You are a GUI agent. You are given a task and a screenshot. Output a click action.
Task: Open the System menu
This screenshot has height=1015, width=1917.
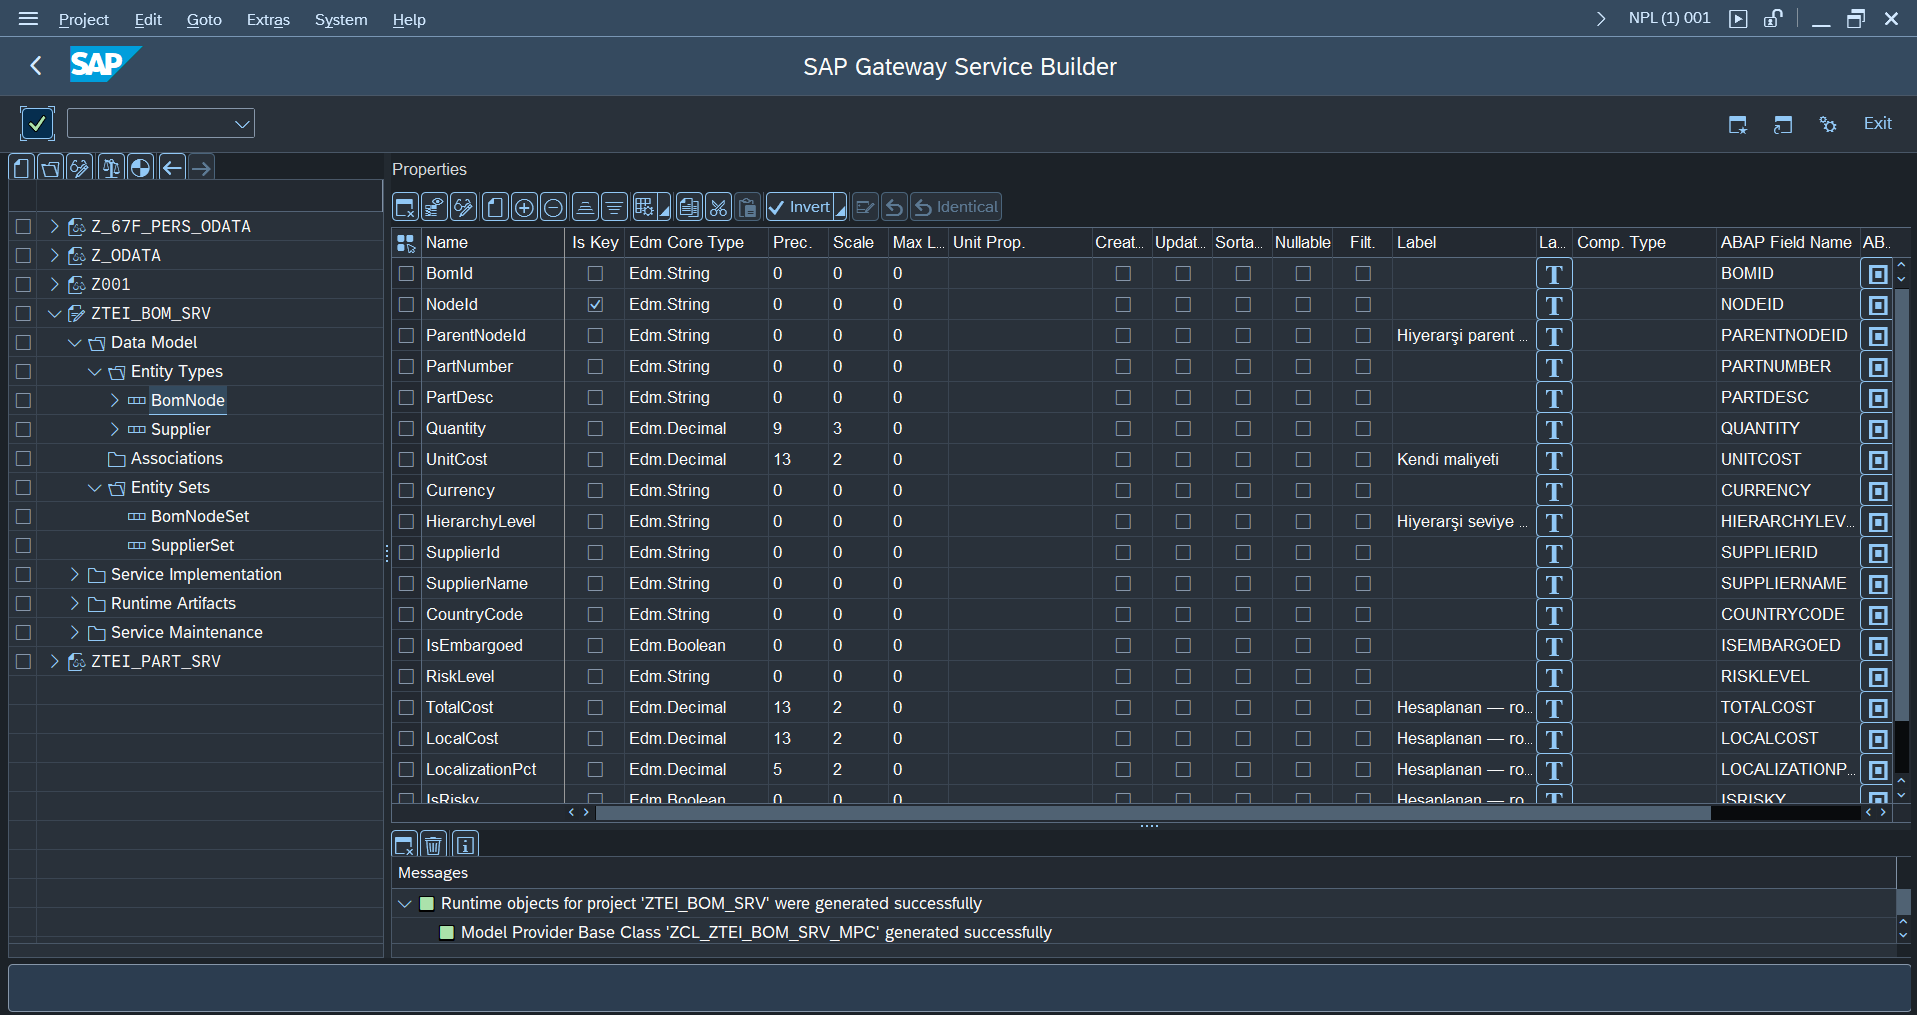tap(341, 19)
